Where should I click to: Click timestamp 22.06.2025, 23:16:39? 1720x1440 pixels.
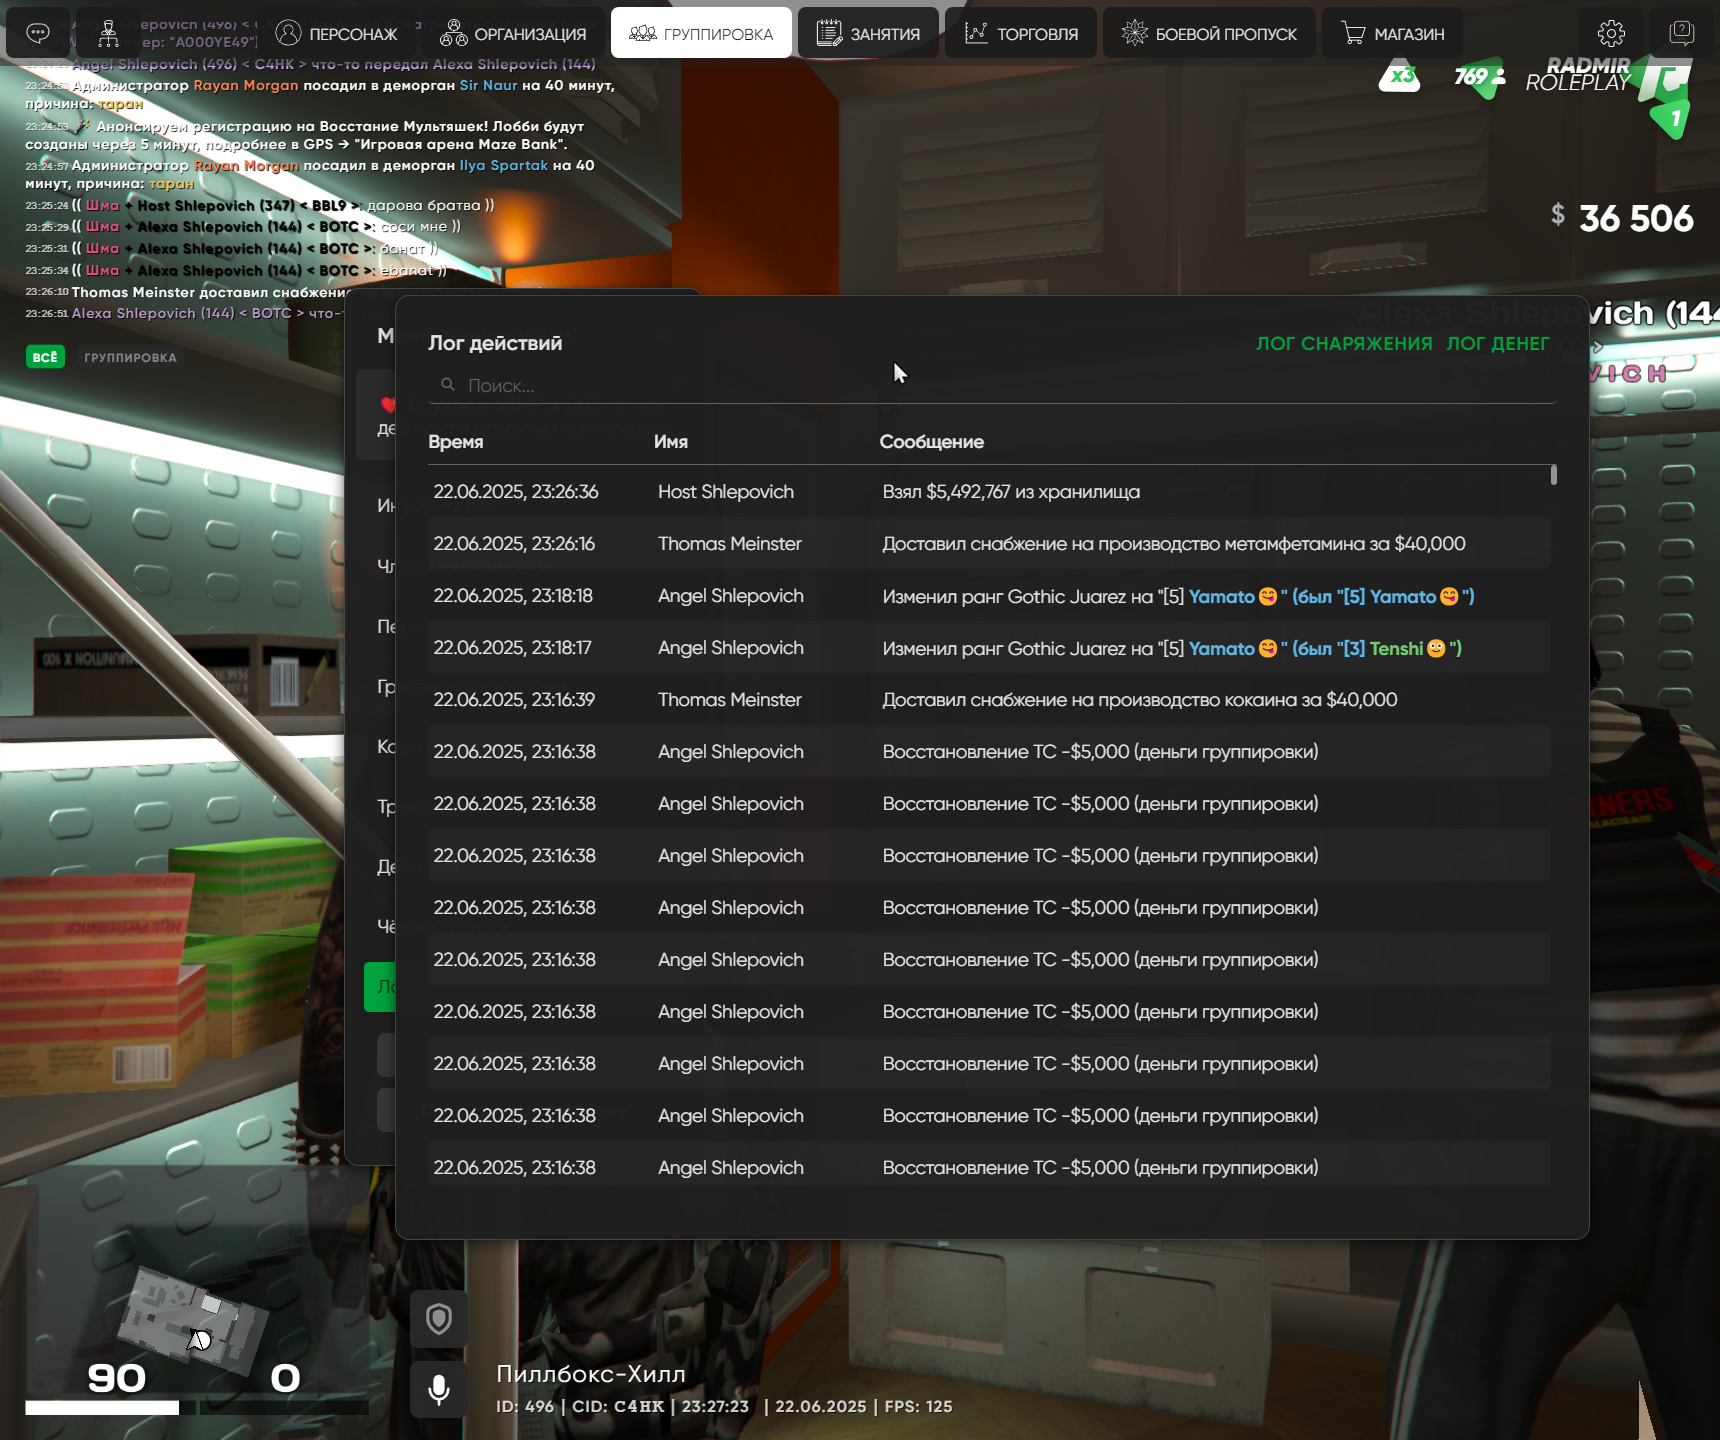(513, 699)
